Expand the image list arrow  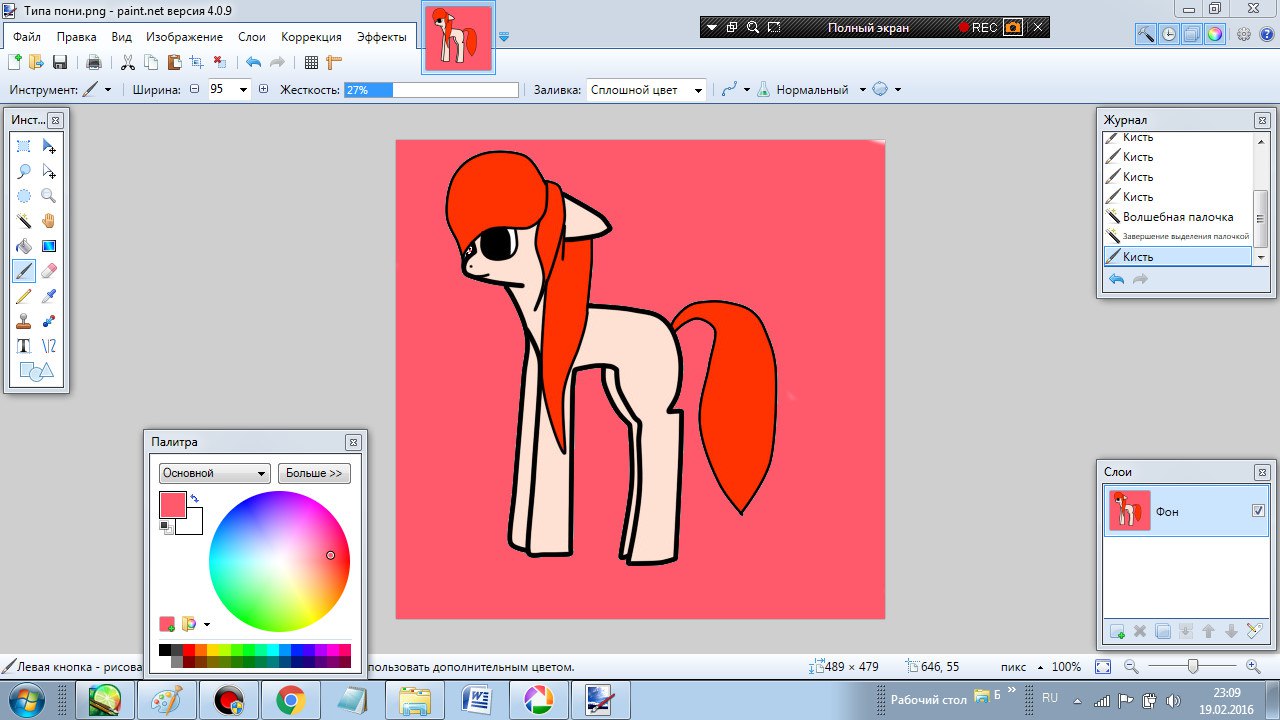[x=504, y=37]
